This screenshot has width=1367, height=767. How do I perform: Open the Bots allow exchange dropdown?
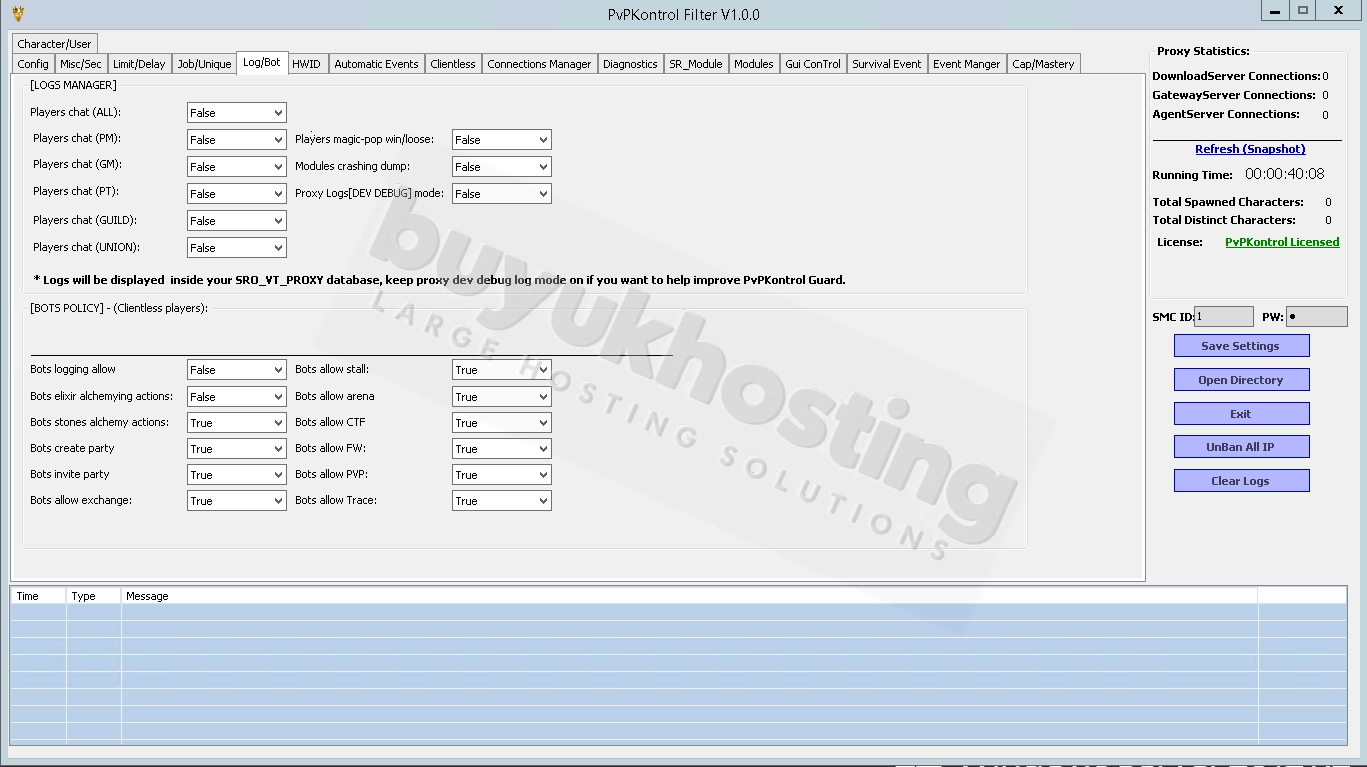236,501
